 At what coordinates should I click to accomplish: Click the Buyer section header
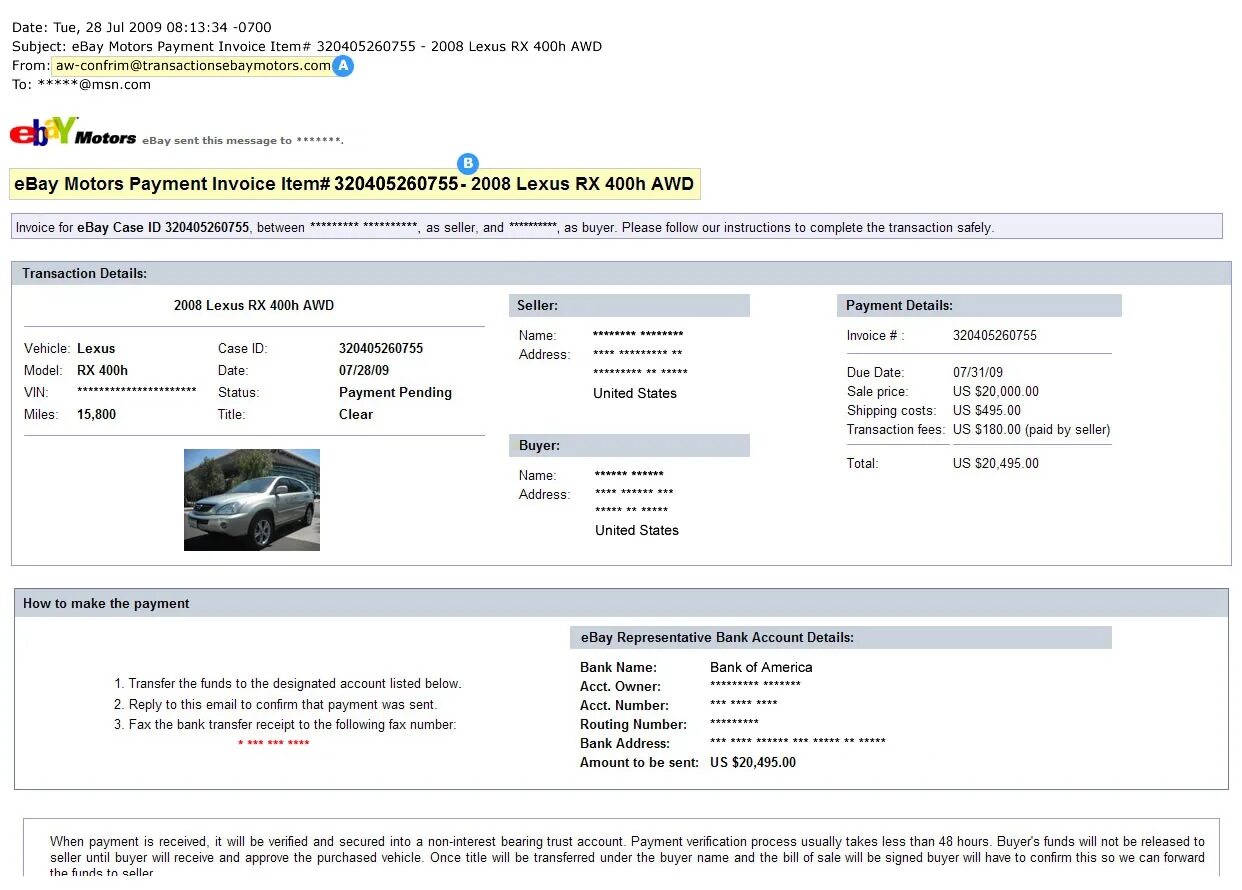629,445
